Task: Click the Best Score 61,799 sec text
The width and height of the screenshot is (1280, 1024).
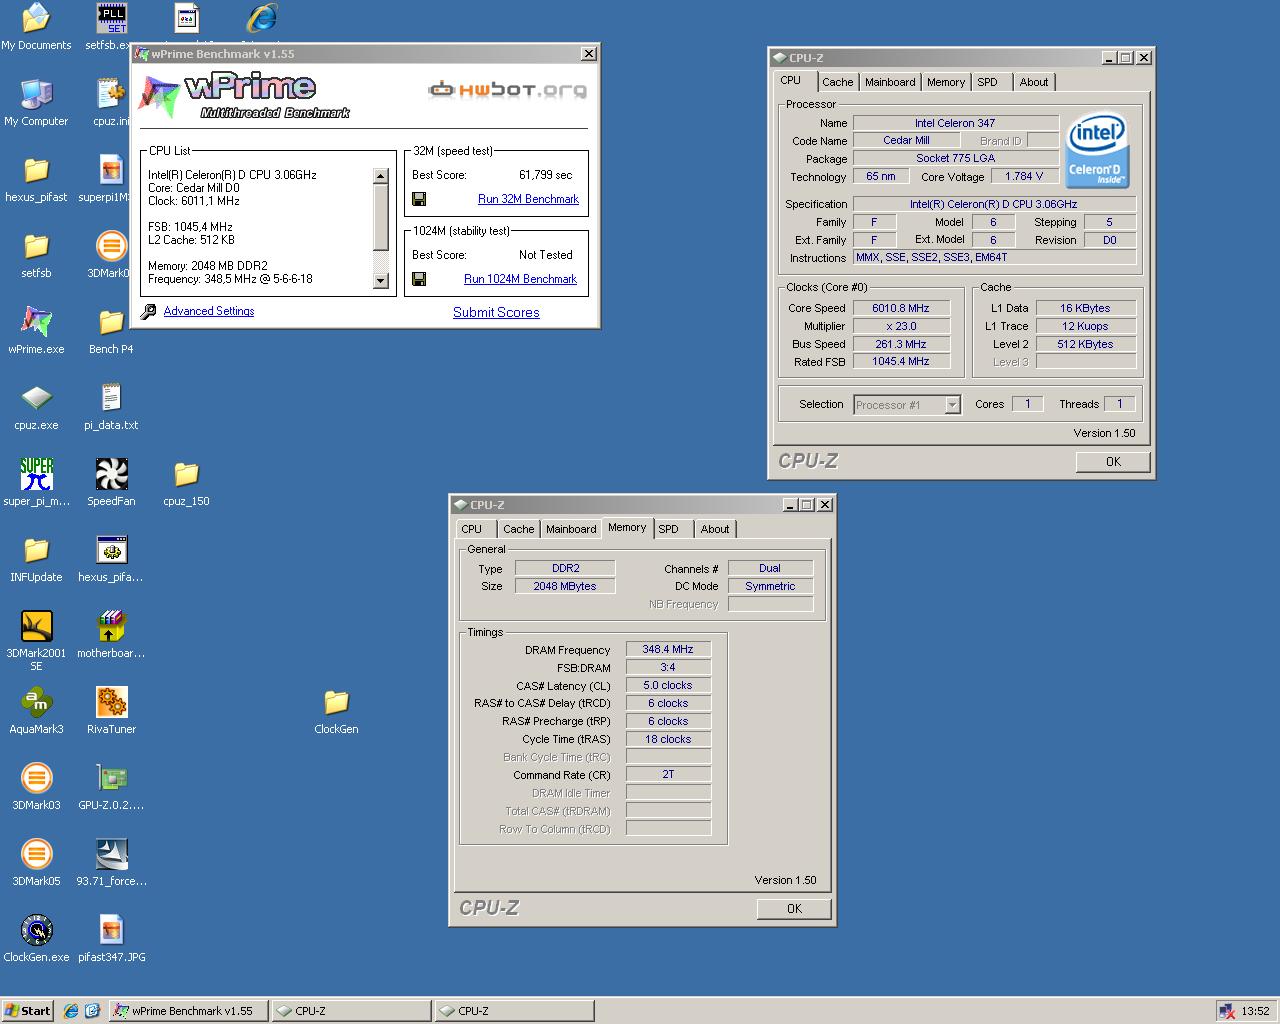Action: (546, 175)
